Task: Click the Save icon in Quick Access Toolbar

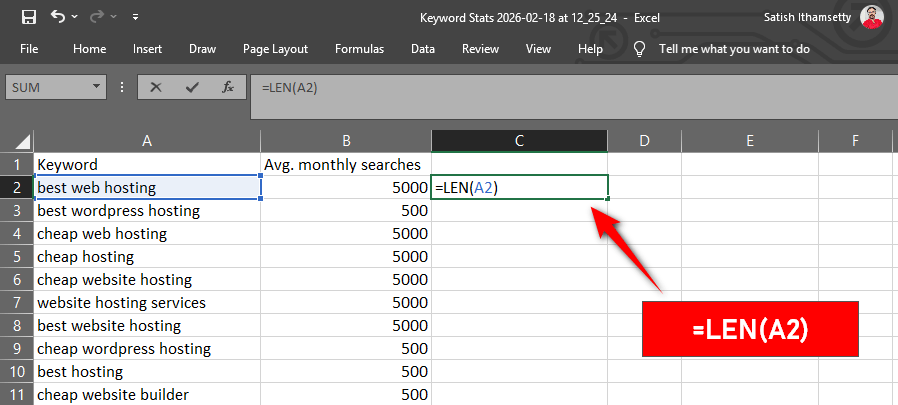Action: coord(29,17)
